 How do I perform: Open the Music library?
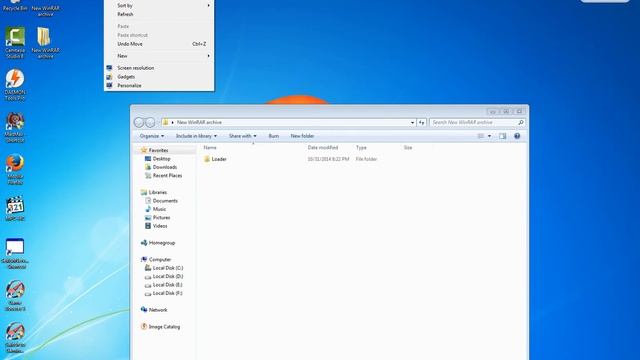tap(156, 209)
